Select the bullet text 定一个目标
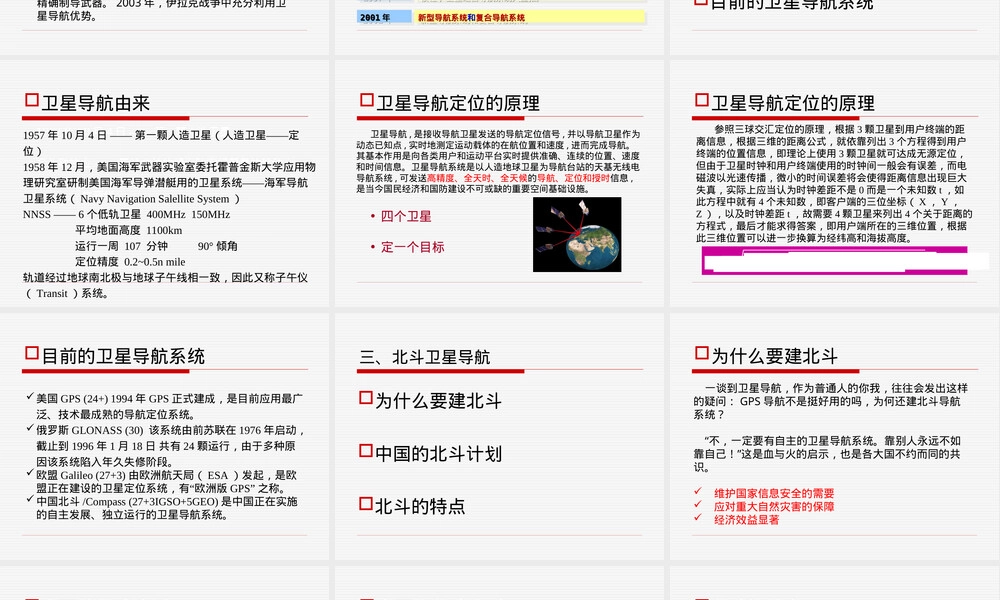This screenshot has height=600, width=1000. (x=413, y=247)
